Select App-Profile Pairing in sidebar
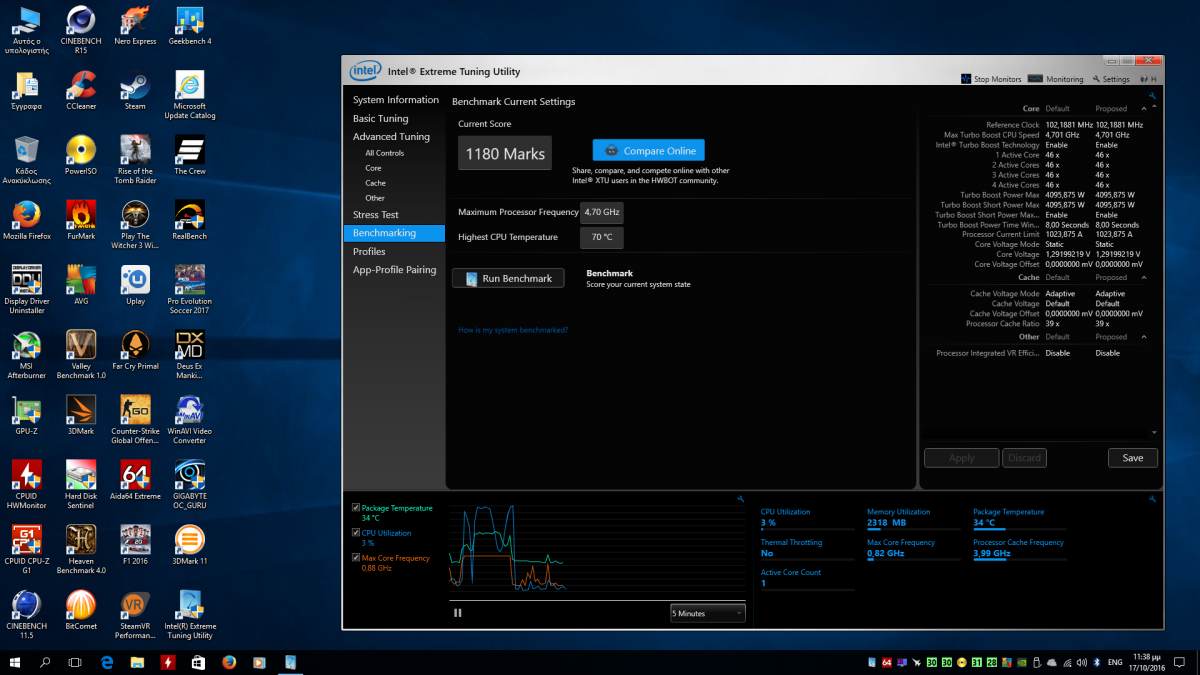Viewport: 1200px width, 675px height. (x=395, y=270)
